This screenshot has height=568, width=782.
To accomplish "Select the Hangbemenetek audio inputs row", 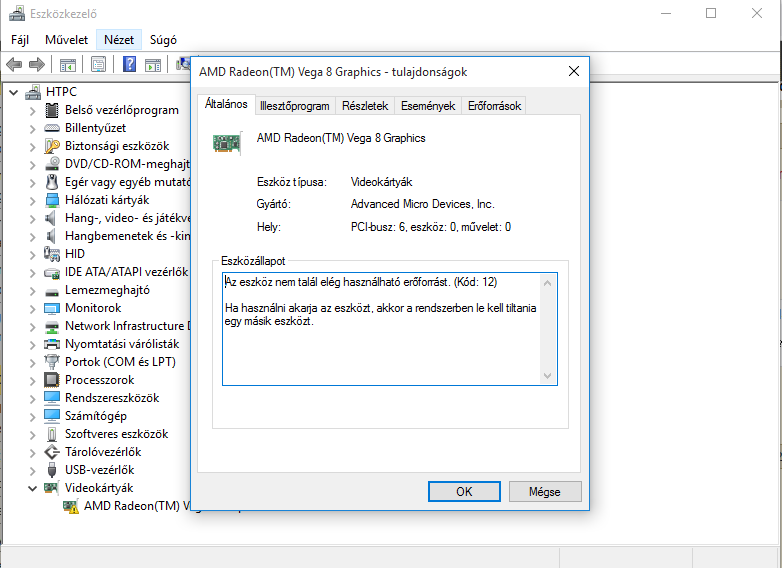I will tap(117, 236).
